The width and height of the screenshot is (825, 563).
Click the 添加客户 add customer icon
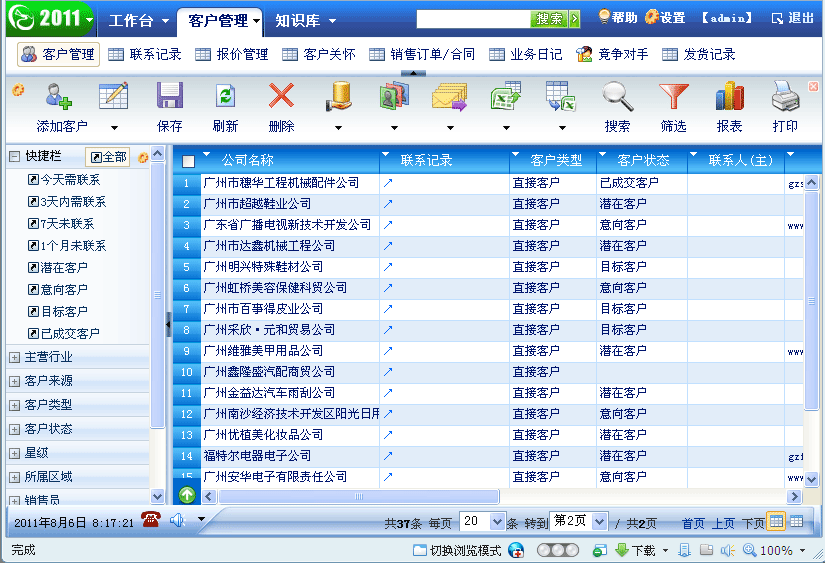58,96
